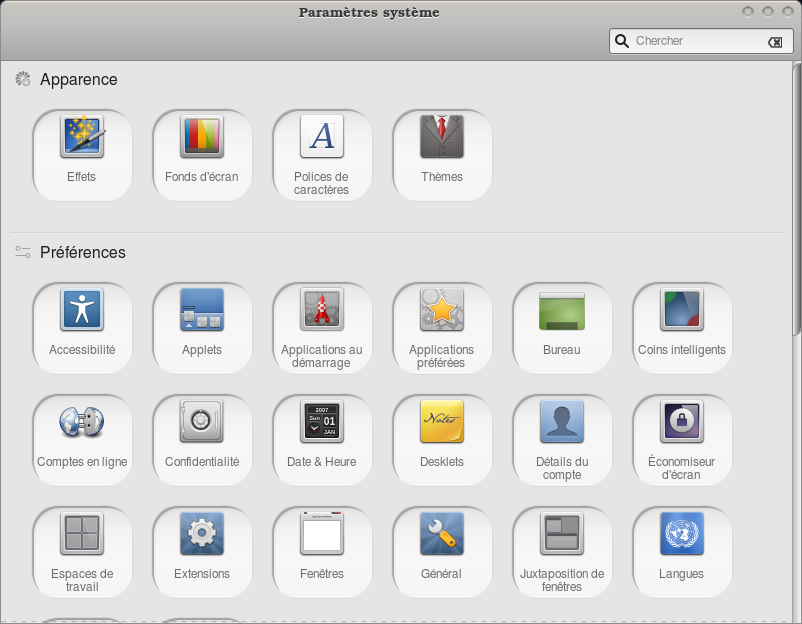Open Détails du compte

[562, 440]
